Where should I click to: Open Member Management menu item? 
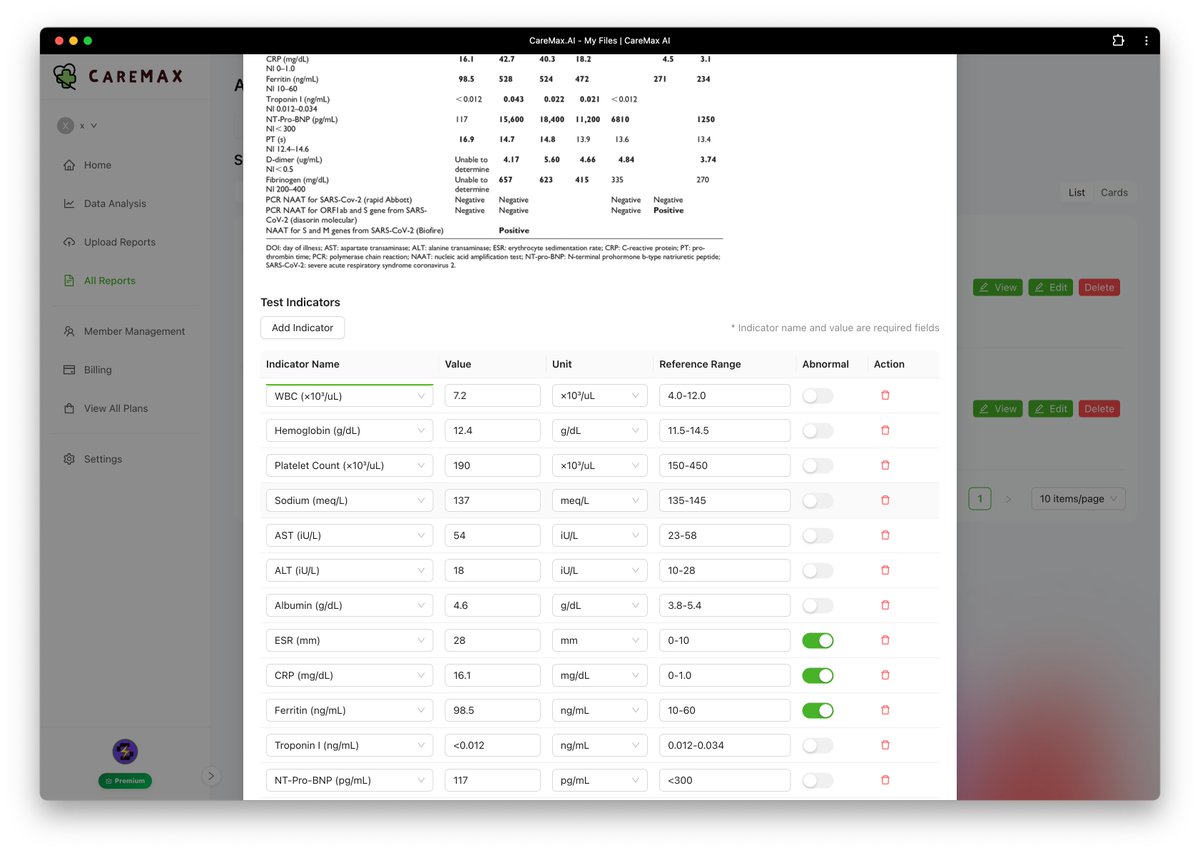click(x=135, y=331)
